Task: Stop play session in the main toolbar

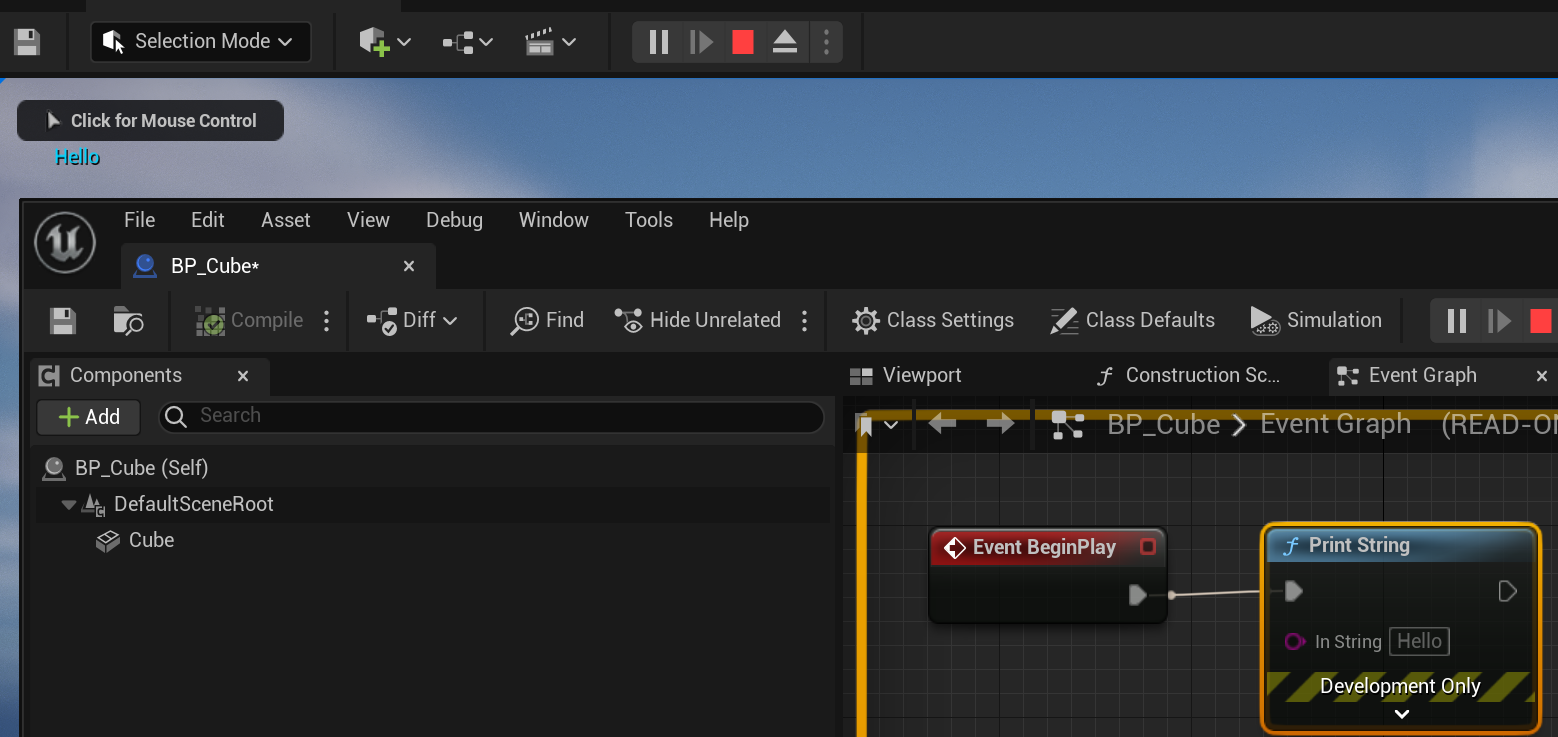Action: (x=742, y=42)
